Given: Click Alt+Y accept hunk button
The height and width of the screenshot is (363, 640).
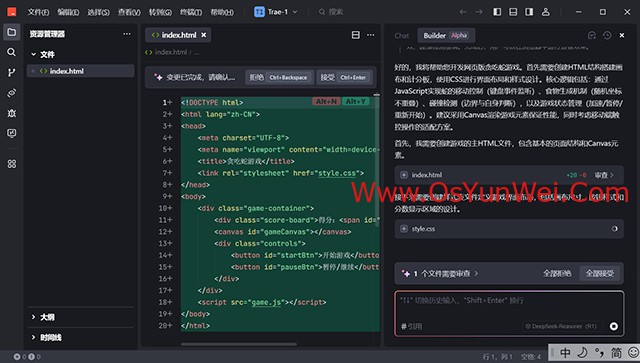Looking at the screenshot, I should (x=356, y=101).
